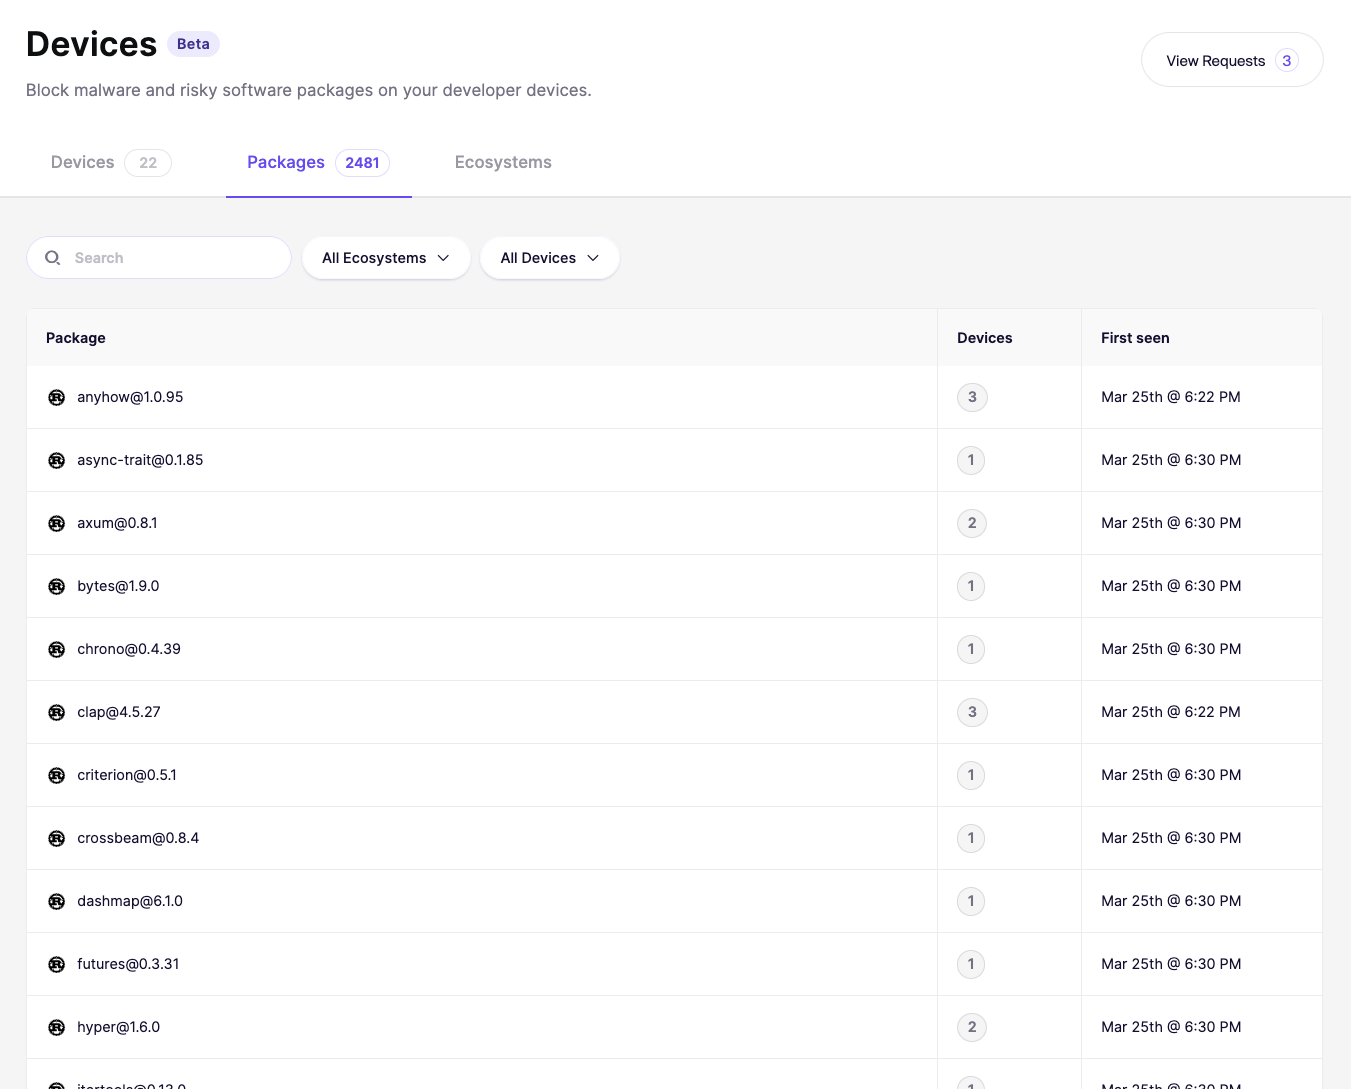
Task: Focus the Search input field
Action: pos(159,258)
